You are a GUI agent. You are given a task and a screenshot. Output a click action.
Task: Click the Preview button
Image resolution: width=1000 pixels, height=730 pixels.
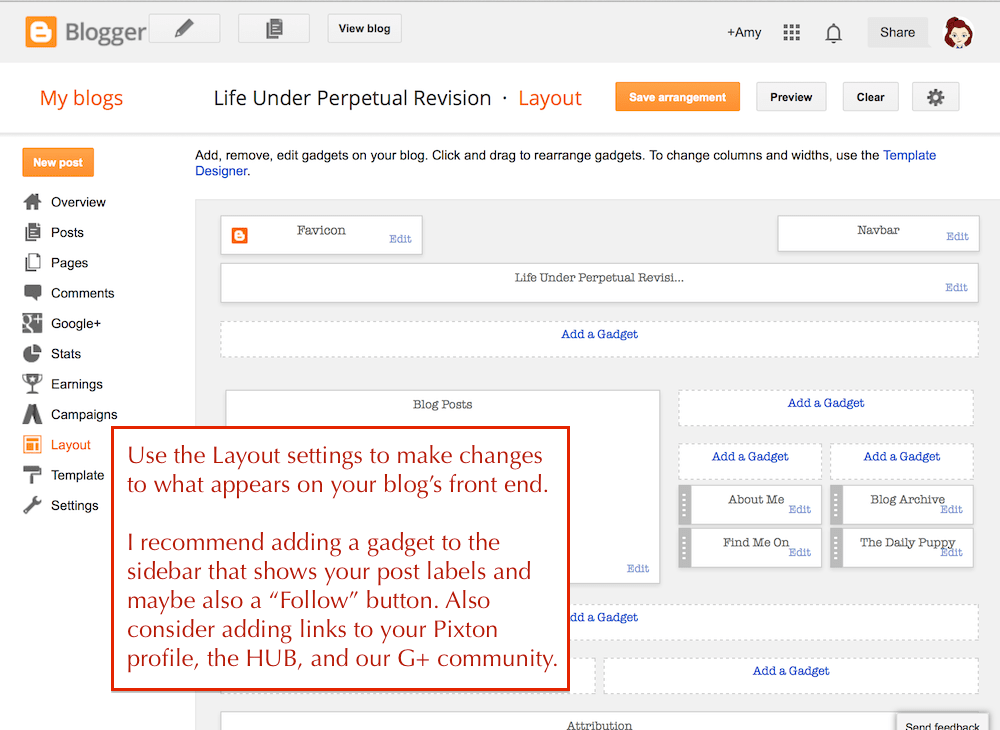791,97
